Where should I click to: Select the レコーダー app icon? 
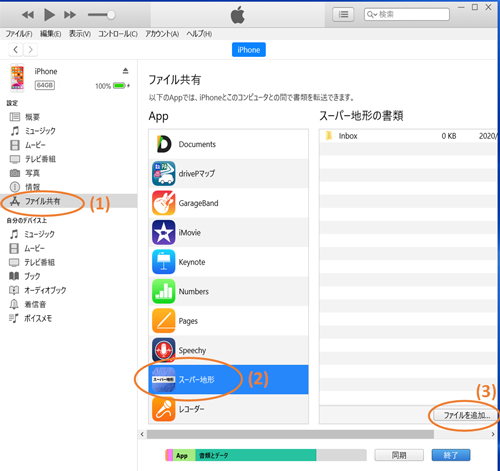163,409
